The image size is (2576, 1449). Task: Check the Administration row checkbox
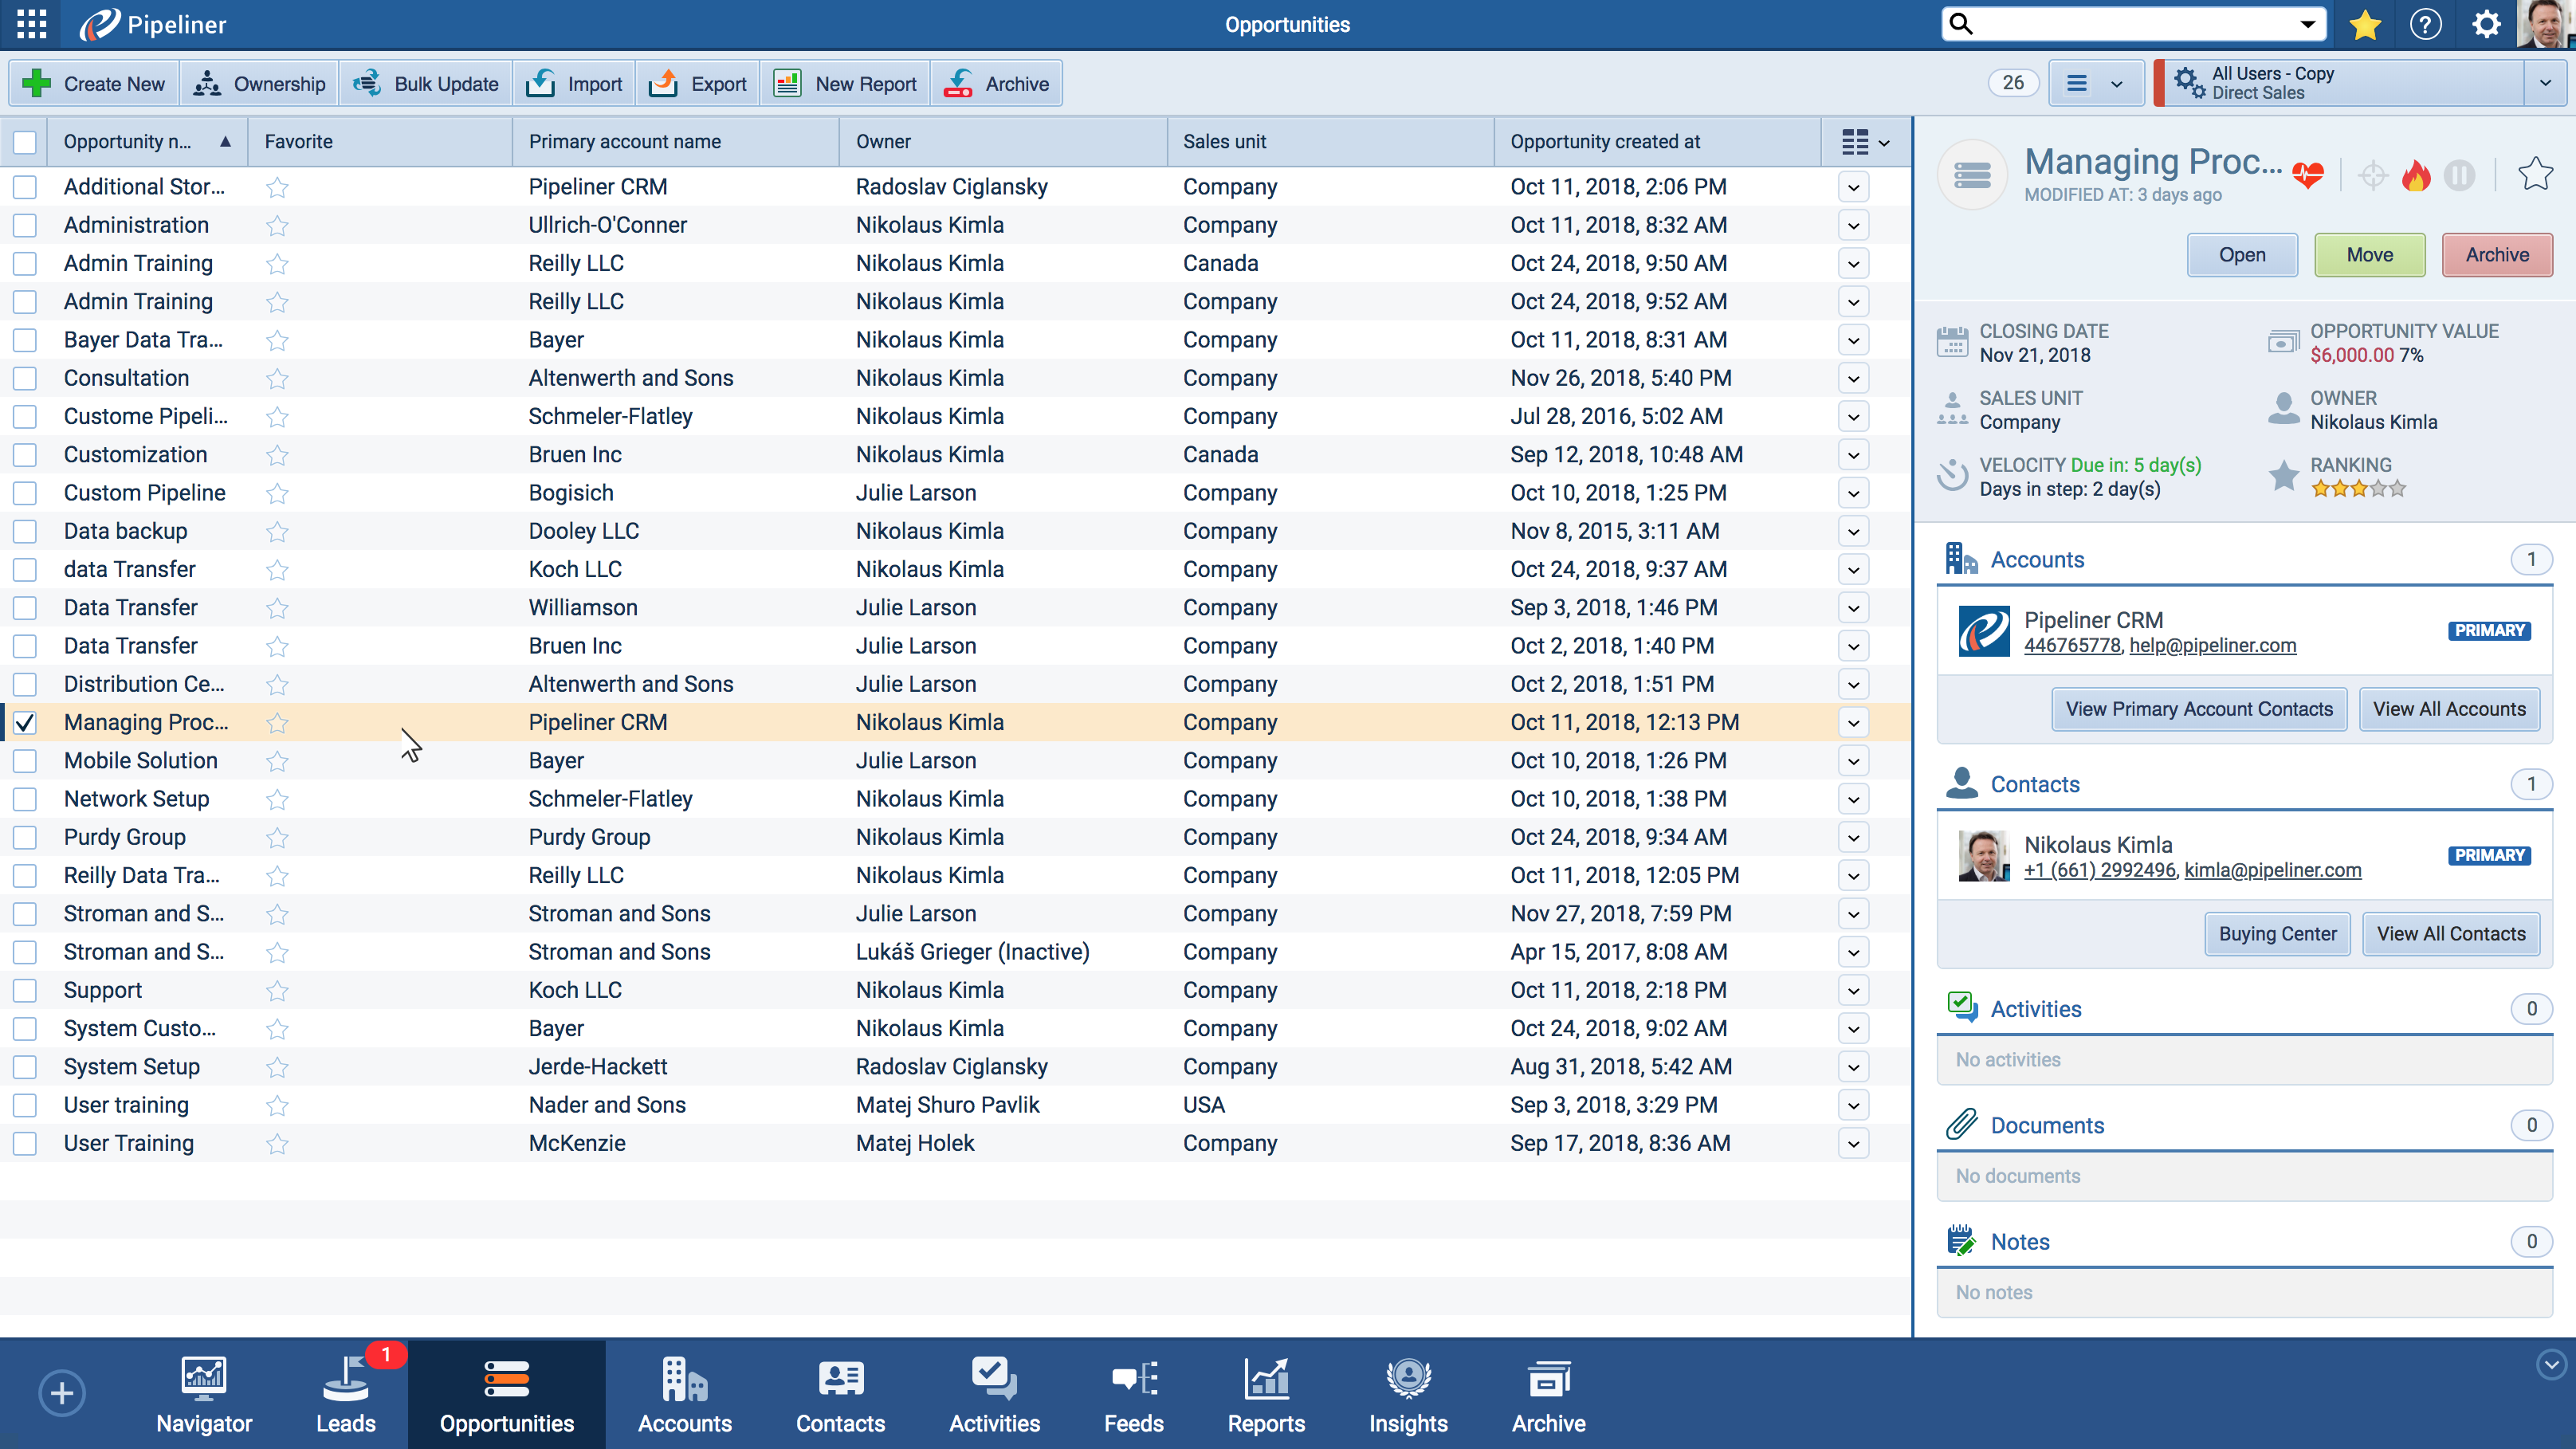pyautogui.click(x=25, y=226)
